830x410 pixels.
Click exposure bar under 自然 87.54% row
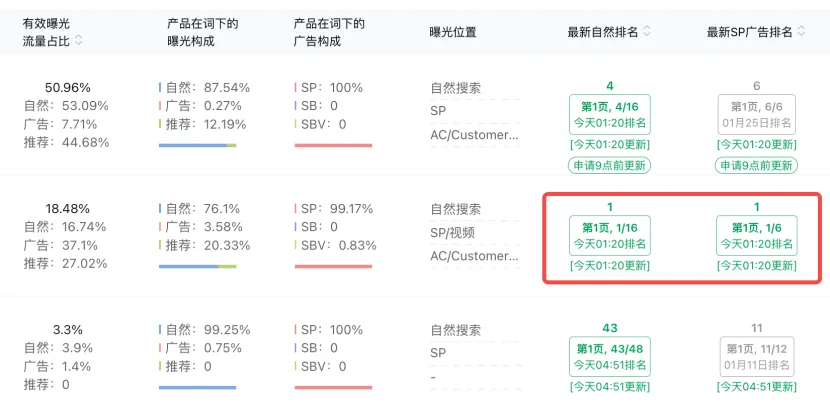[x=197, y=145]
